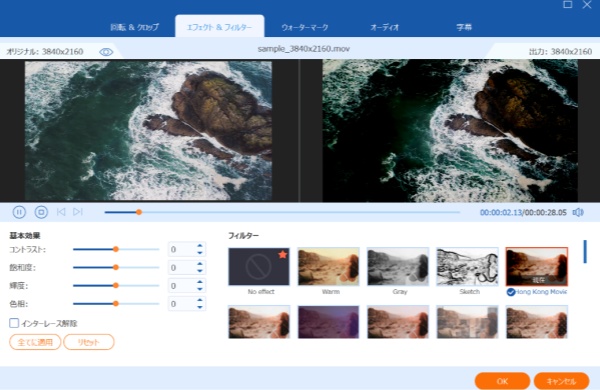Image resolution: width=600 pixels, height=390 pixels.
Task: Choose last filter thumbnail in second row
Action: 537,322
